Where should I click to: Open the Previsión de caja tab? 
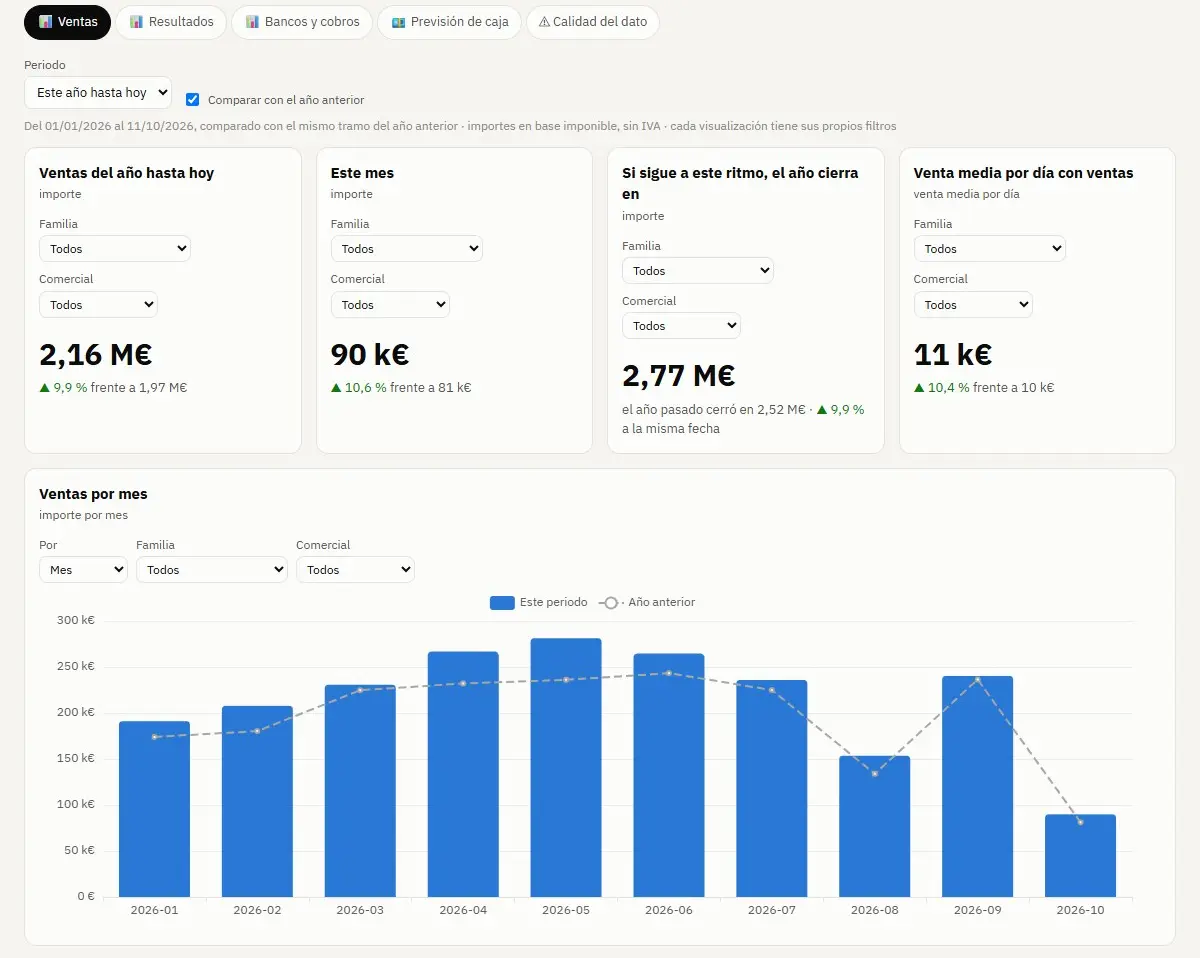tap(449, 22)
